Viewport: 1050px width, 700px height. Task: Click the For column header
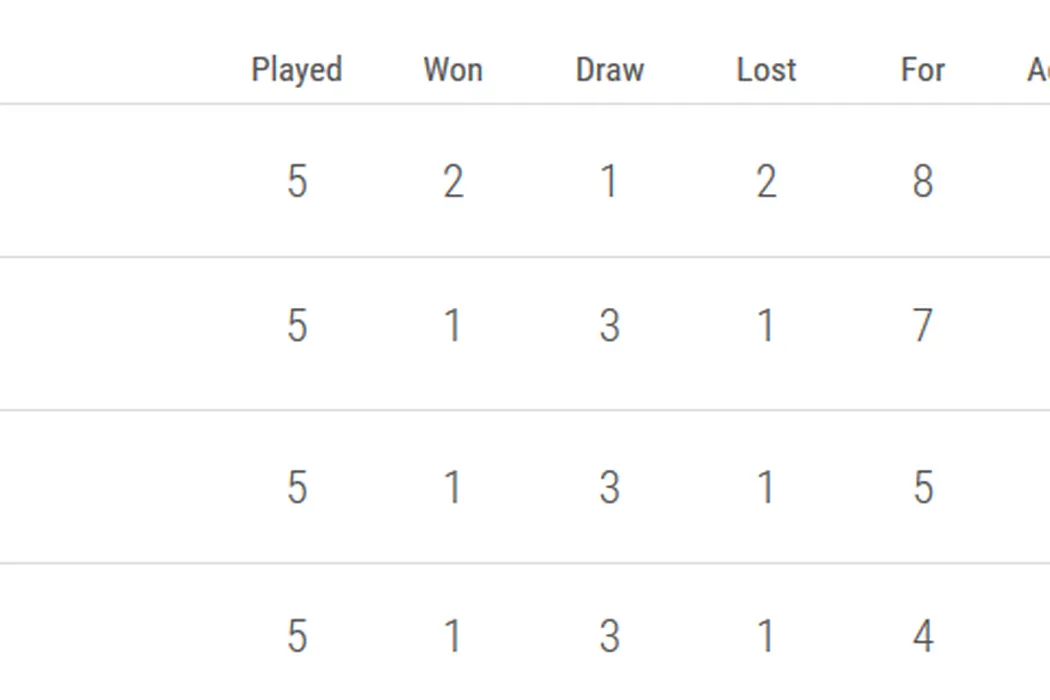pos(922,70)
